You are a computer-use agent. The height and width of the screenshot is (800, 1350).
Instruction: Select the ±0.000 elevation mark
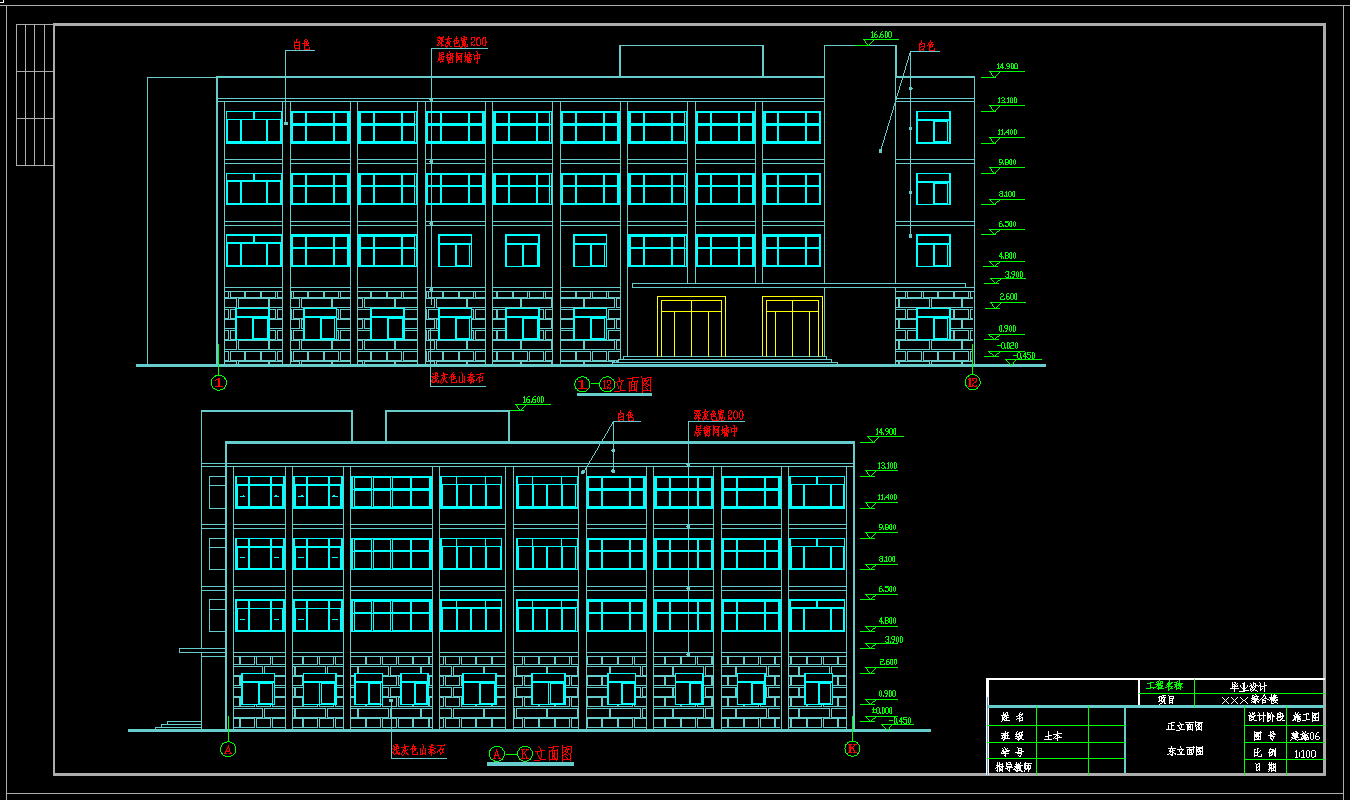(882, 711)
